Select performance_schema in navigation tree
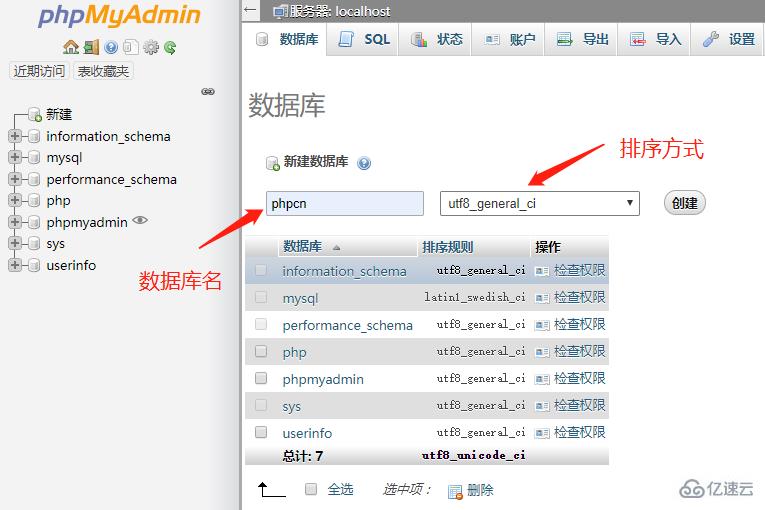This screenshot has width=765, height=510. pos(111,180)
